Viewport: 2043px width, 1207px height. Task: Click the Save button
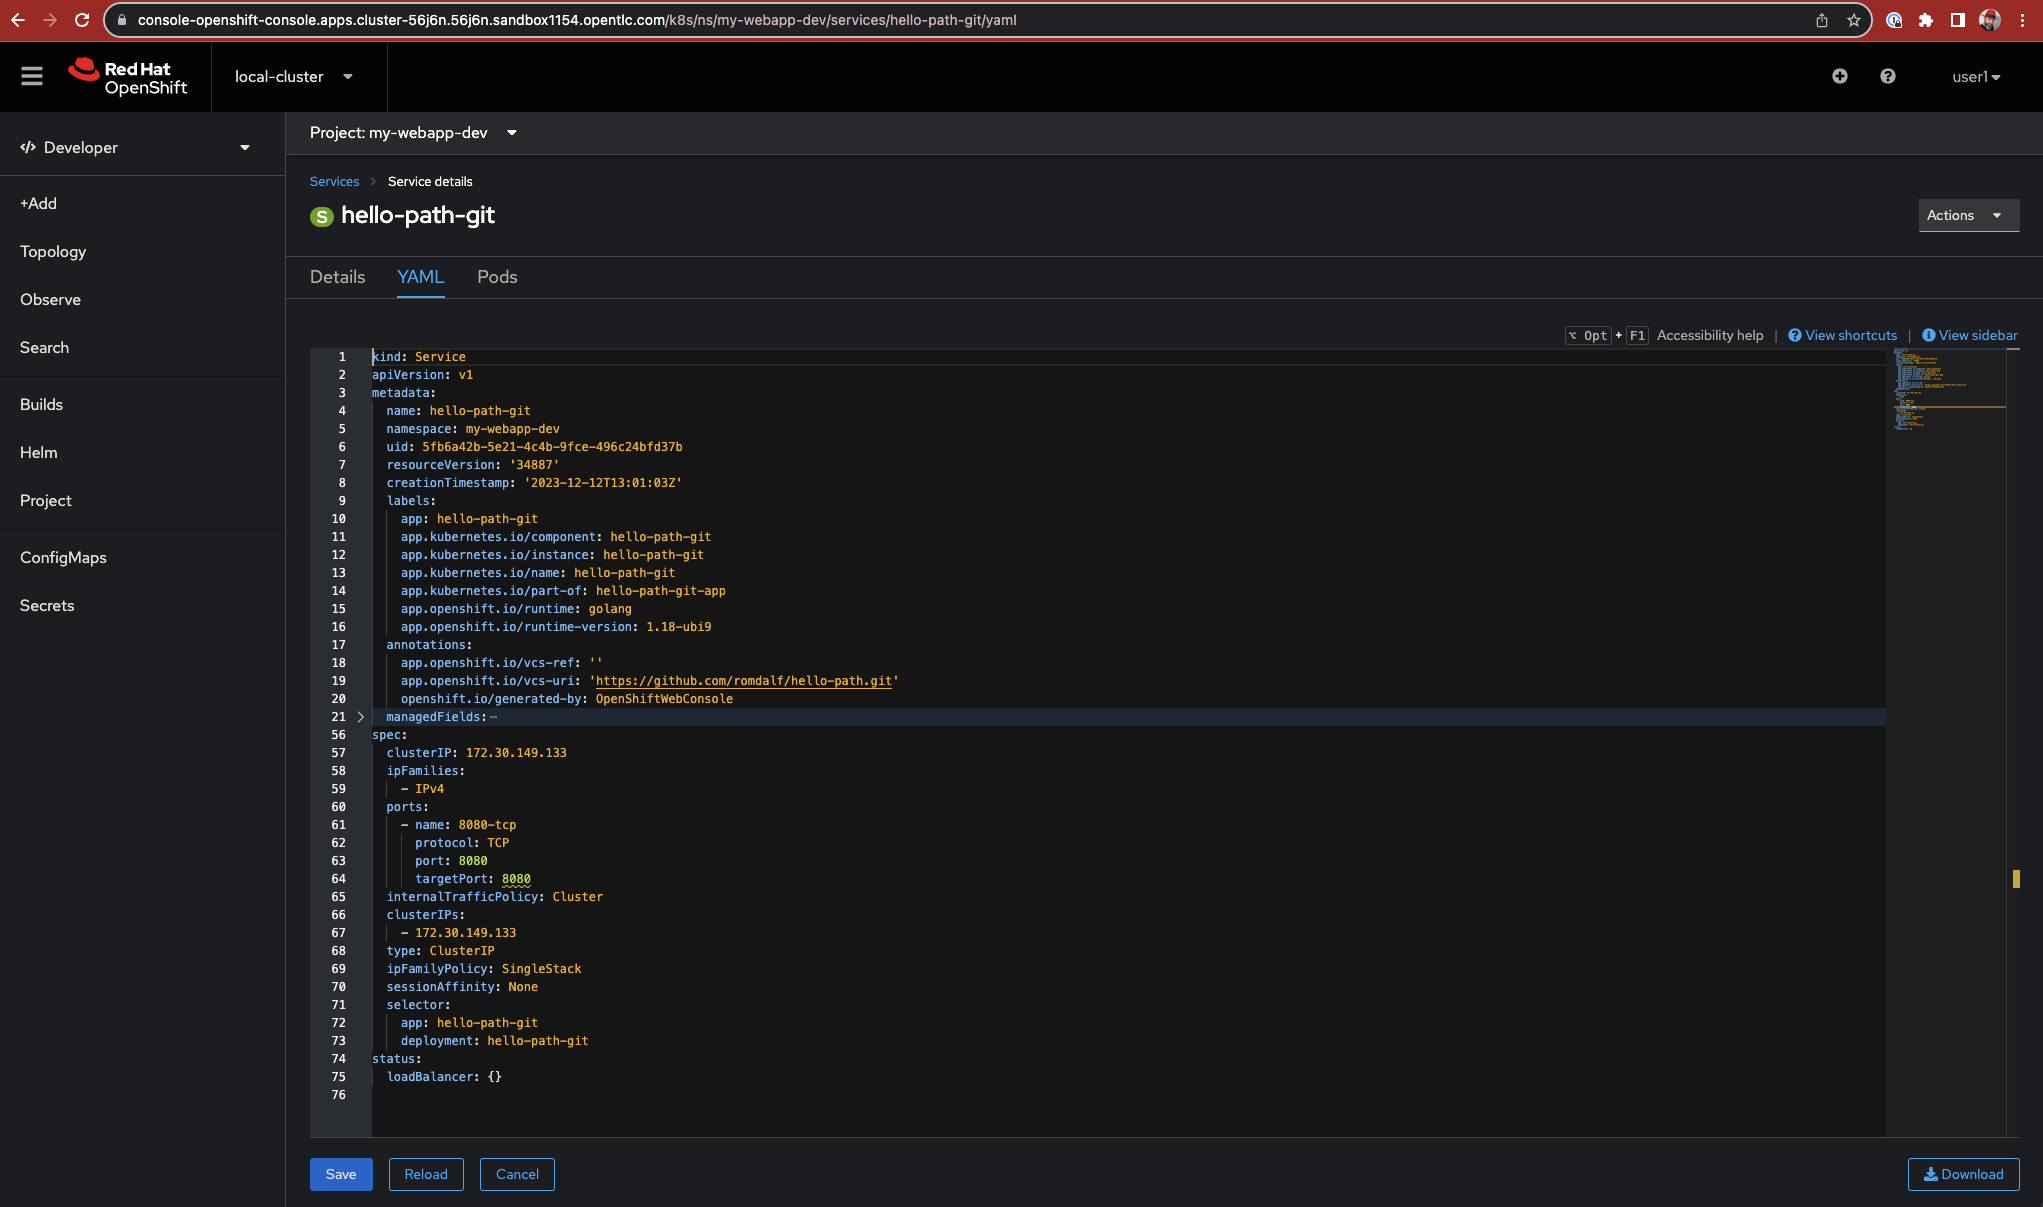coord(341,1174)
